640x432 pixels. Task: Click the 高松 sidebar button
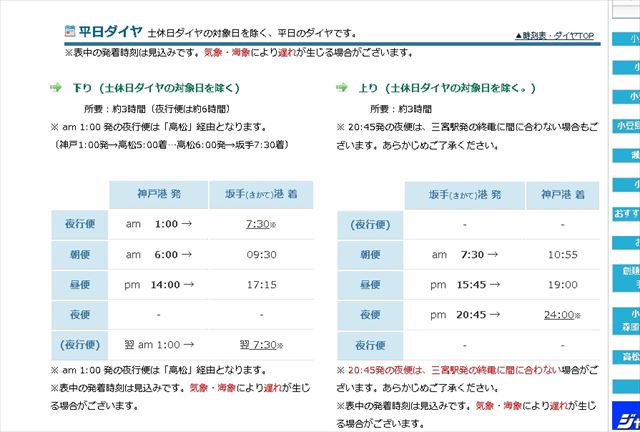coord(628,355)
